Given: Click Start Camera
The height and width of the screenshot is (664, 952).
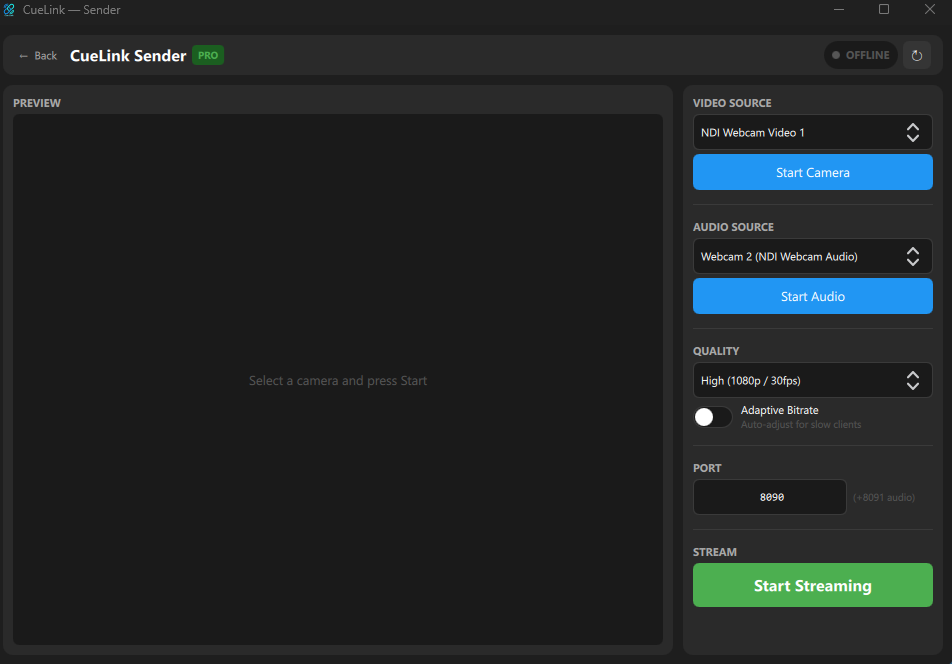Looking at the screenshot, I should pos(812,172).
